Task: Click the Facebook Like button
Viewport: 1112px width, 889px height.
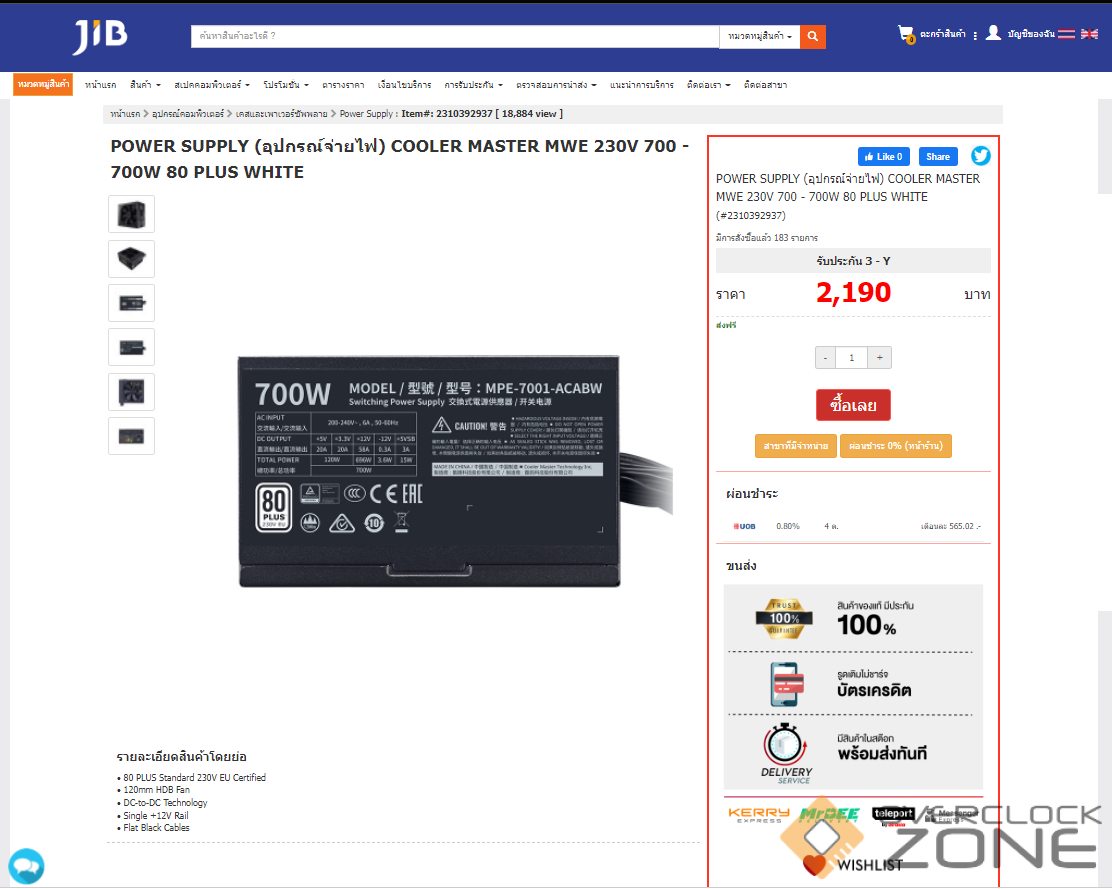Action: tap(884, 157)
